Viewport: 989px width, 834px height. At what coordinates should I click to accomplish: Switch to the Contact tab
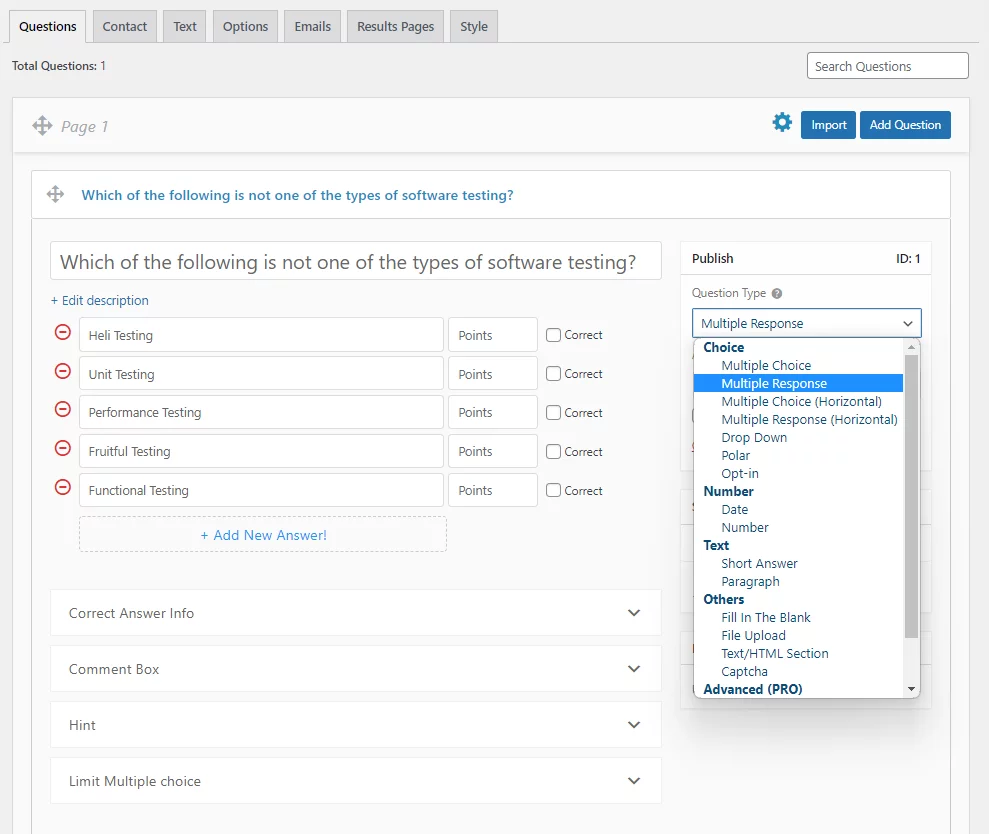tap(125, 26)
